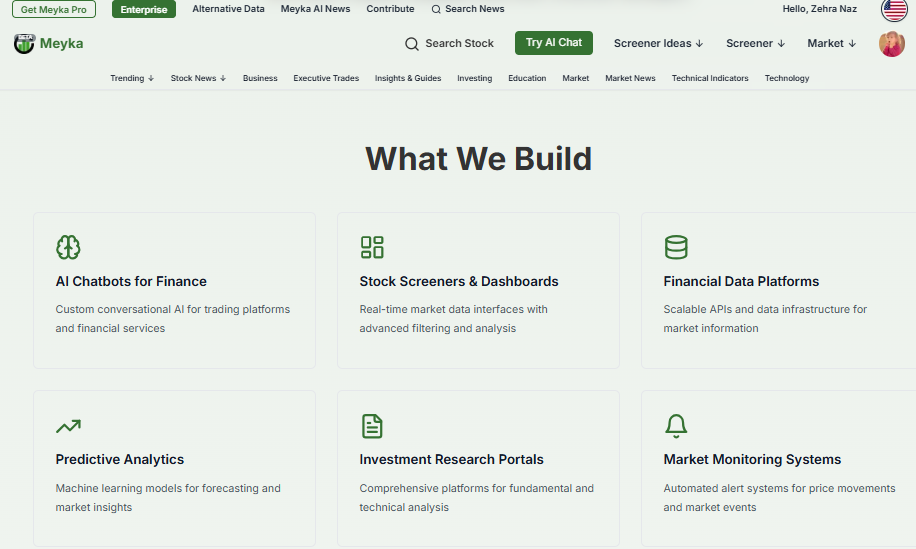This screenshot has width=916, height=549.
Task: Click the Meyka logo icon
Action: click(x=24, y=44)
